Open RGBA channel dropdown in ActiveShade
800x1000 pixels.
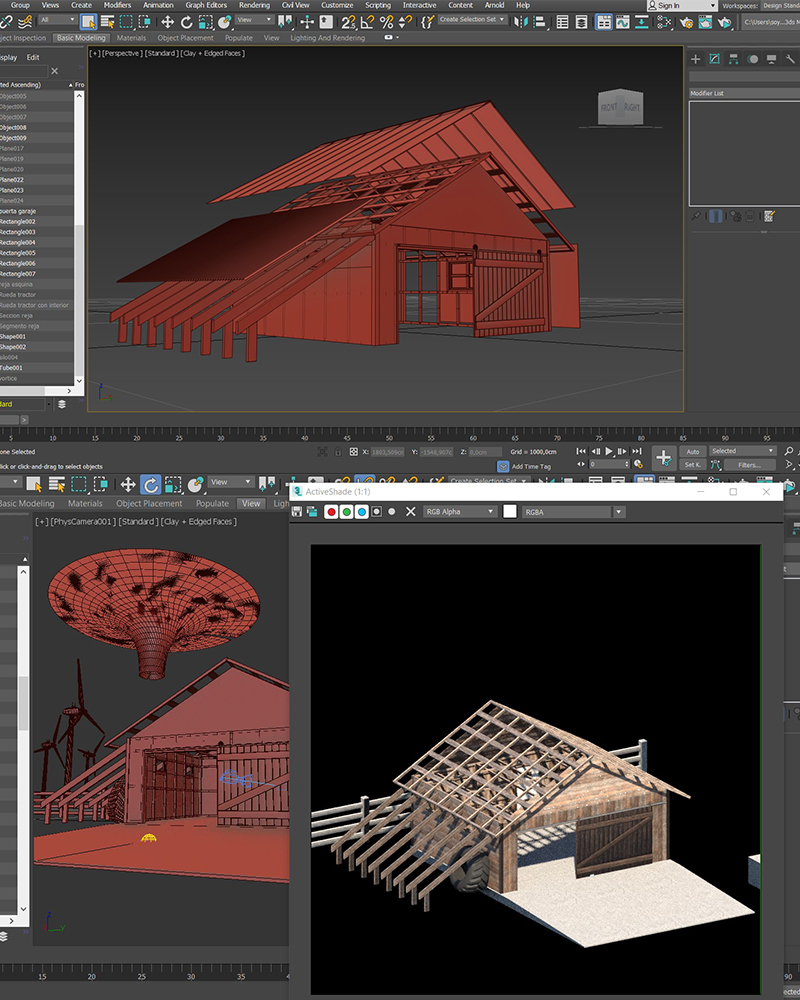572,511
